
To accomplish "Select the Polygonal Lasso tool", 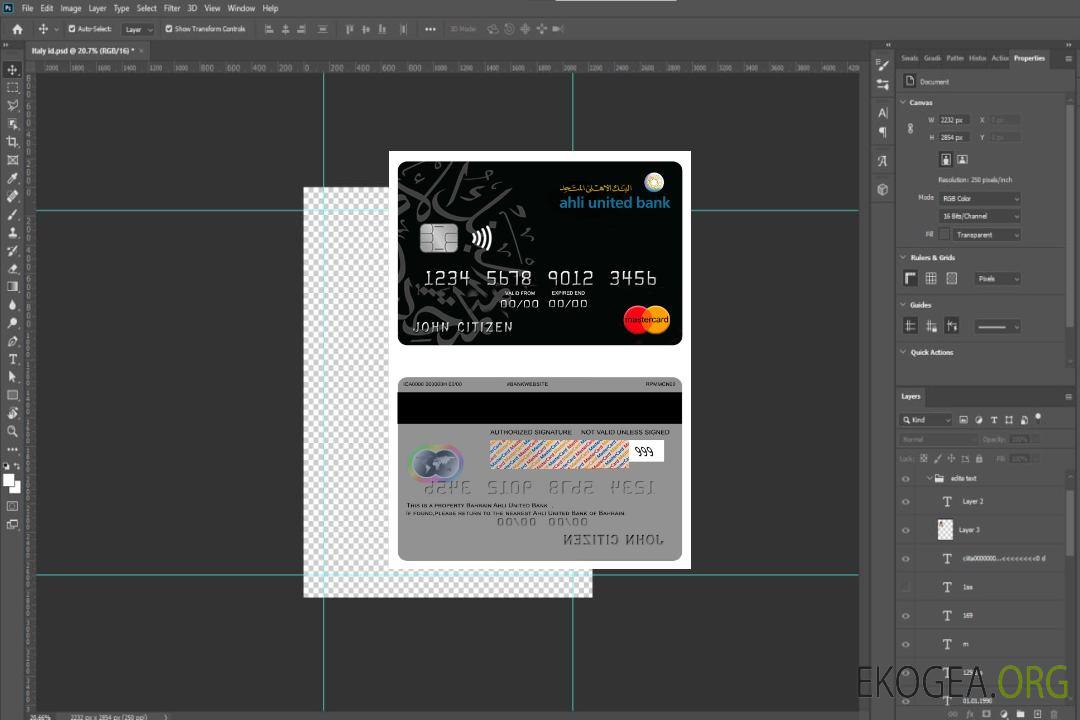I will pos(12,105).
